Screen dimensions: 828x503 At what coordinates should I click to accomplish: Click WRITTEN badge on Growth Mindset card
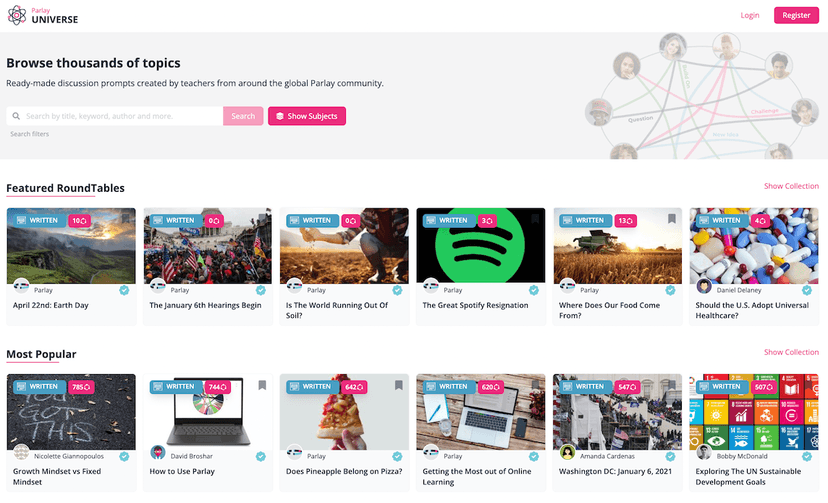[39, 387]
